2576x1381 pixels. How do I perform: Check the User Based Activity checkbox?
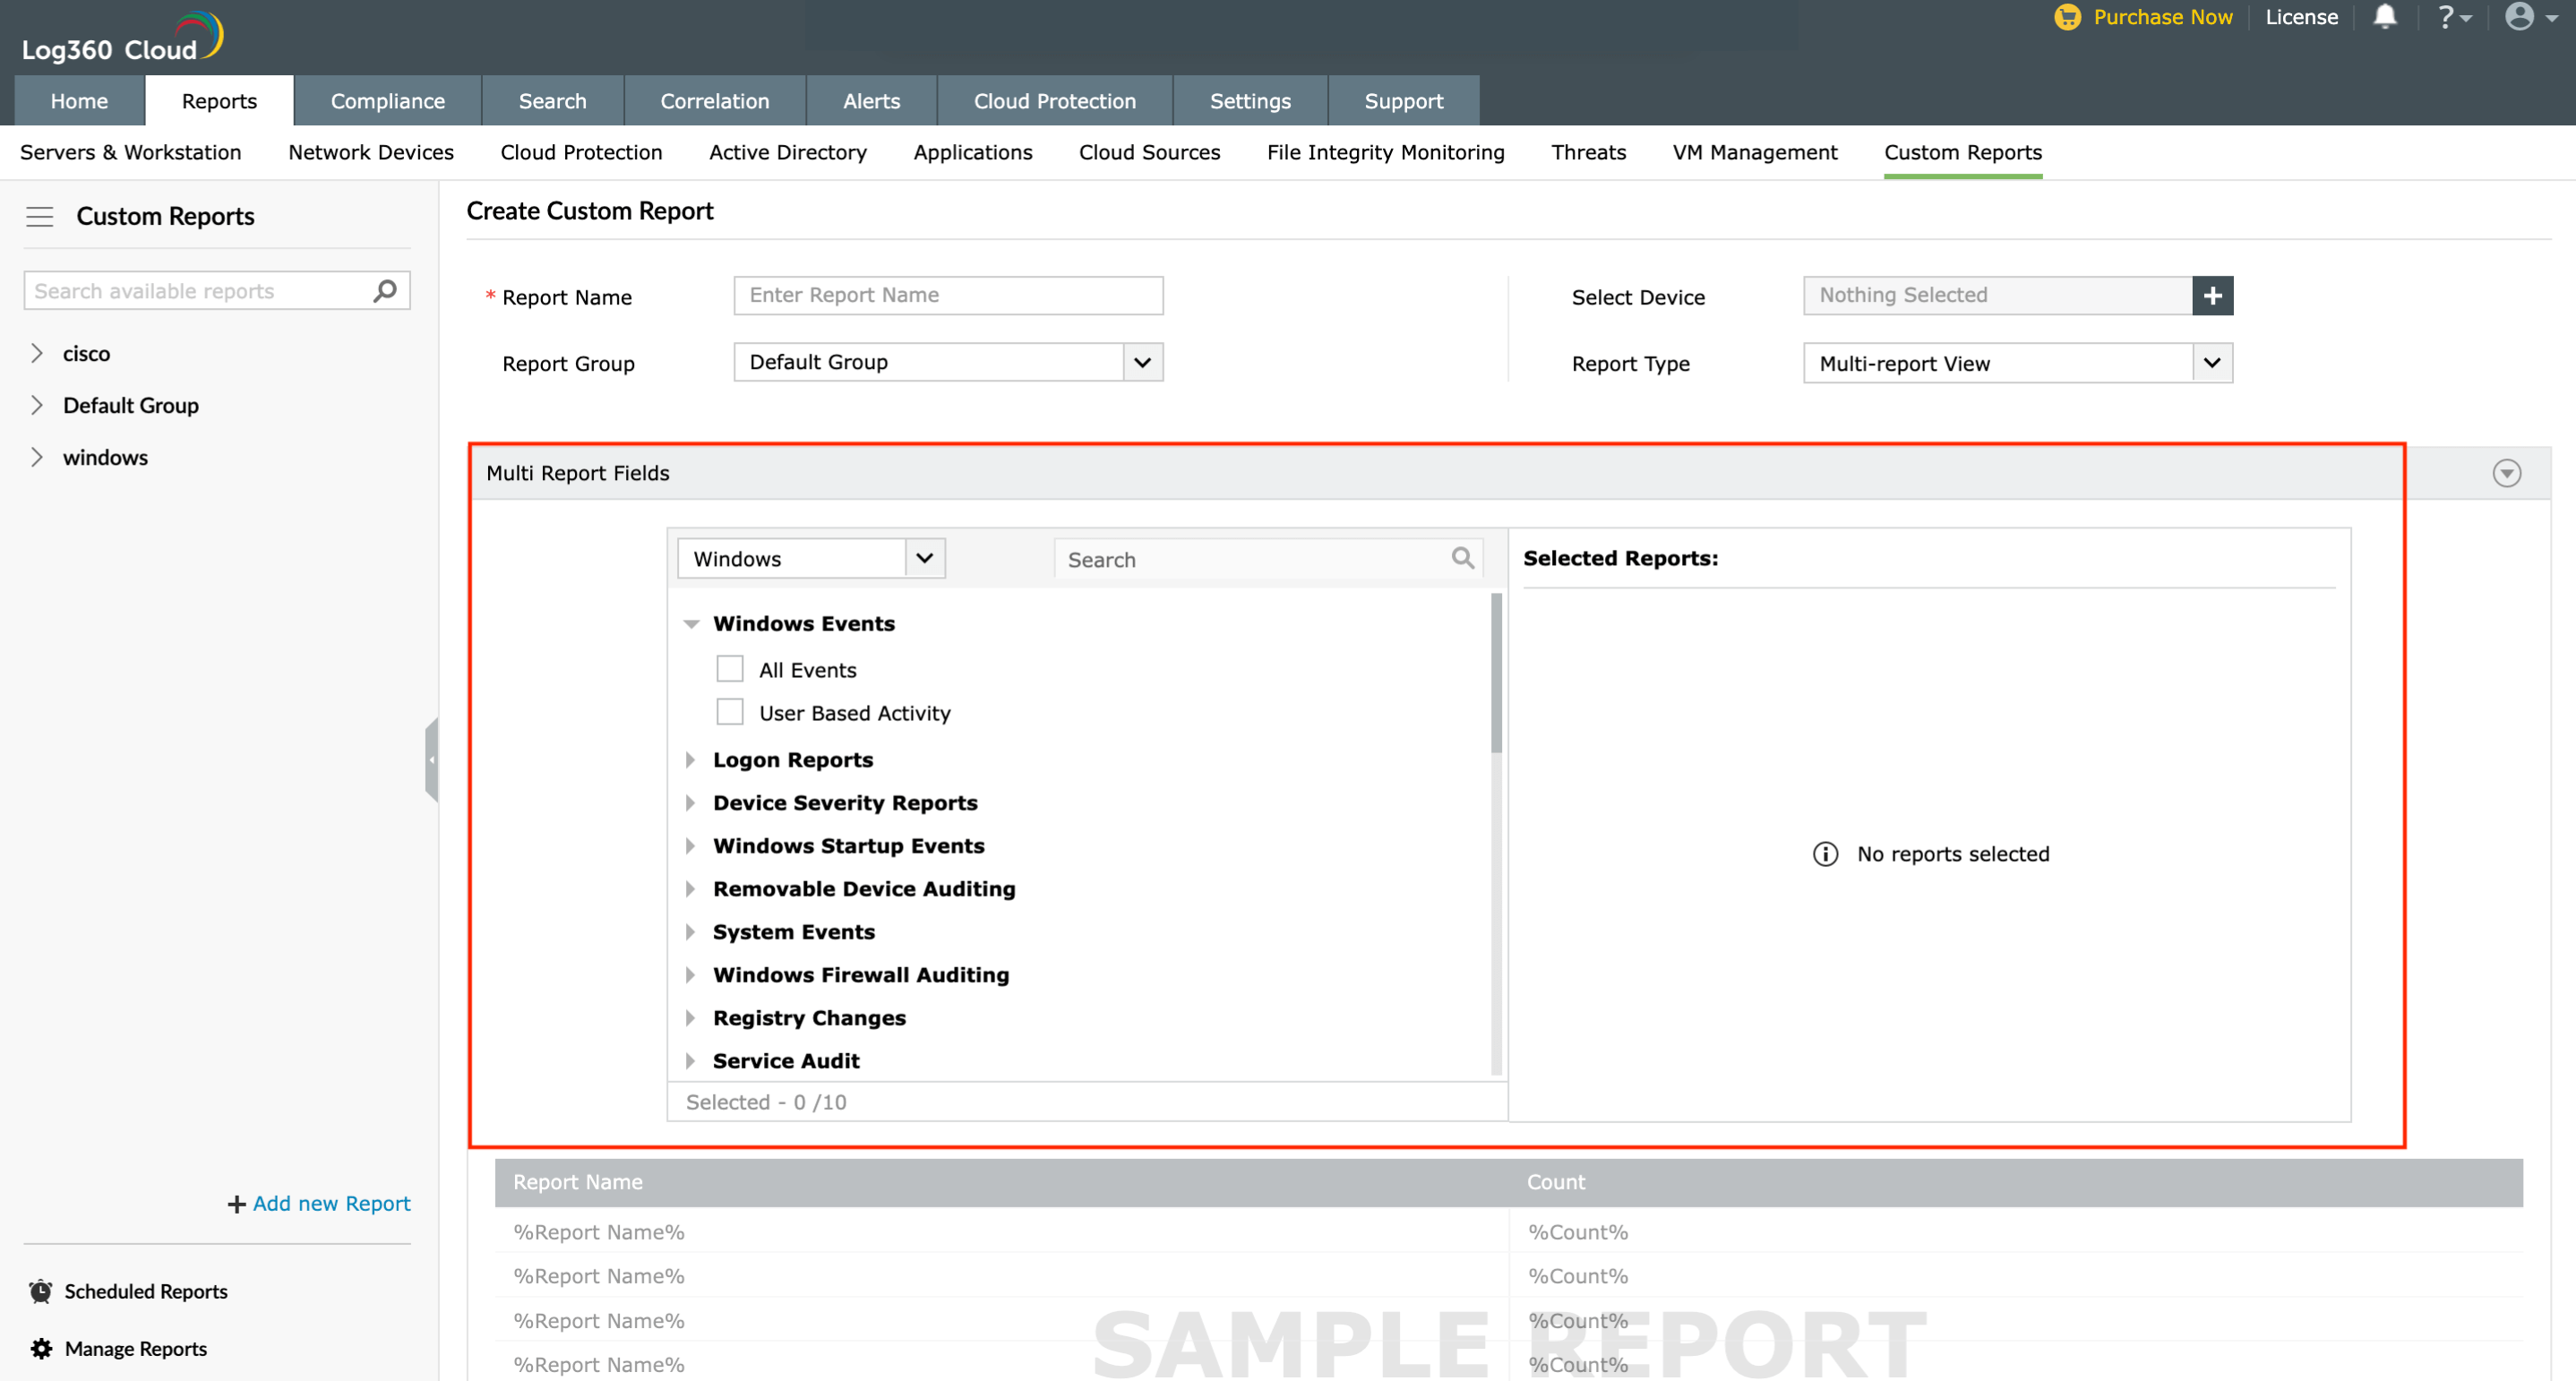[730, 712]
